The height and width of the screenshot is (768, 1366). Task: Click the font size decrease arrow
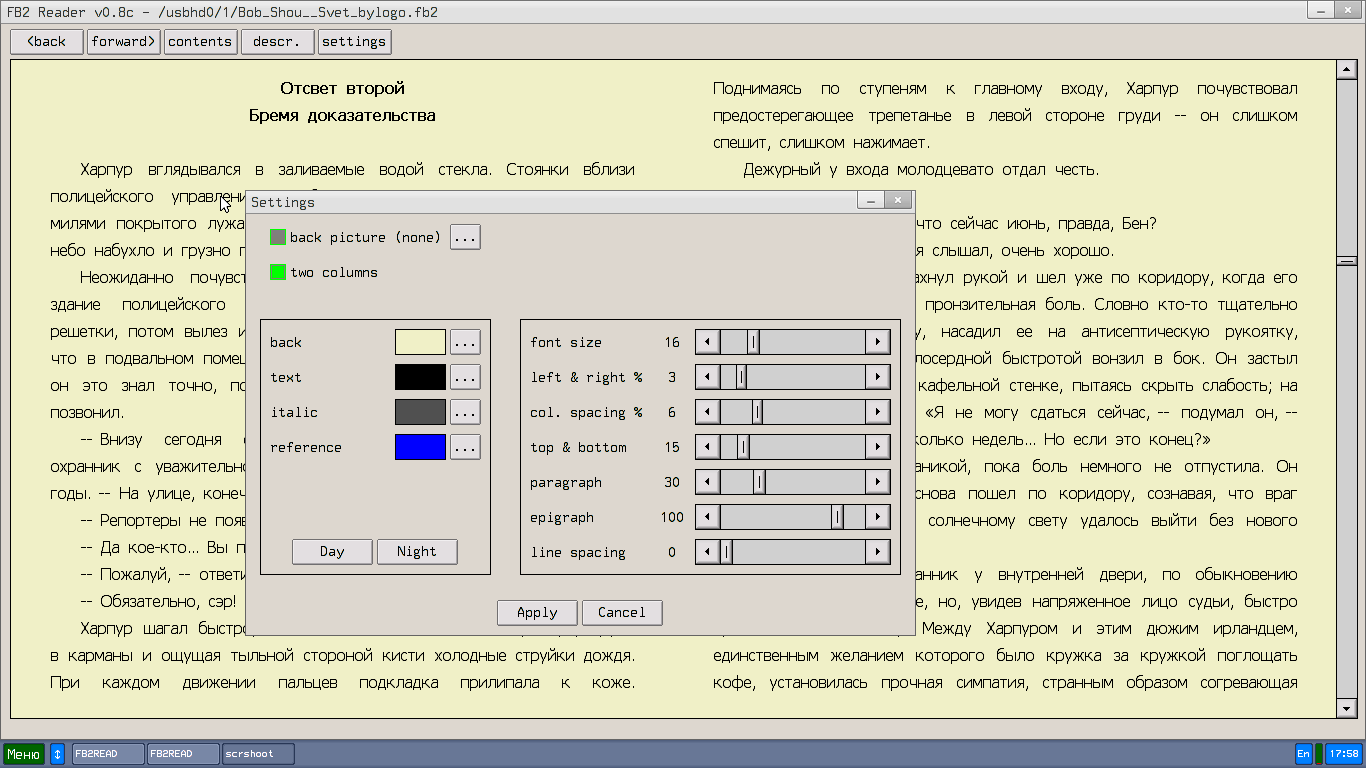point(708,342)
